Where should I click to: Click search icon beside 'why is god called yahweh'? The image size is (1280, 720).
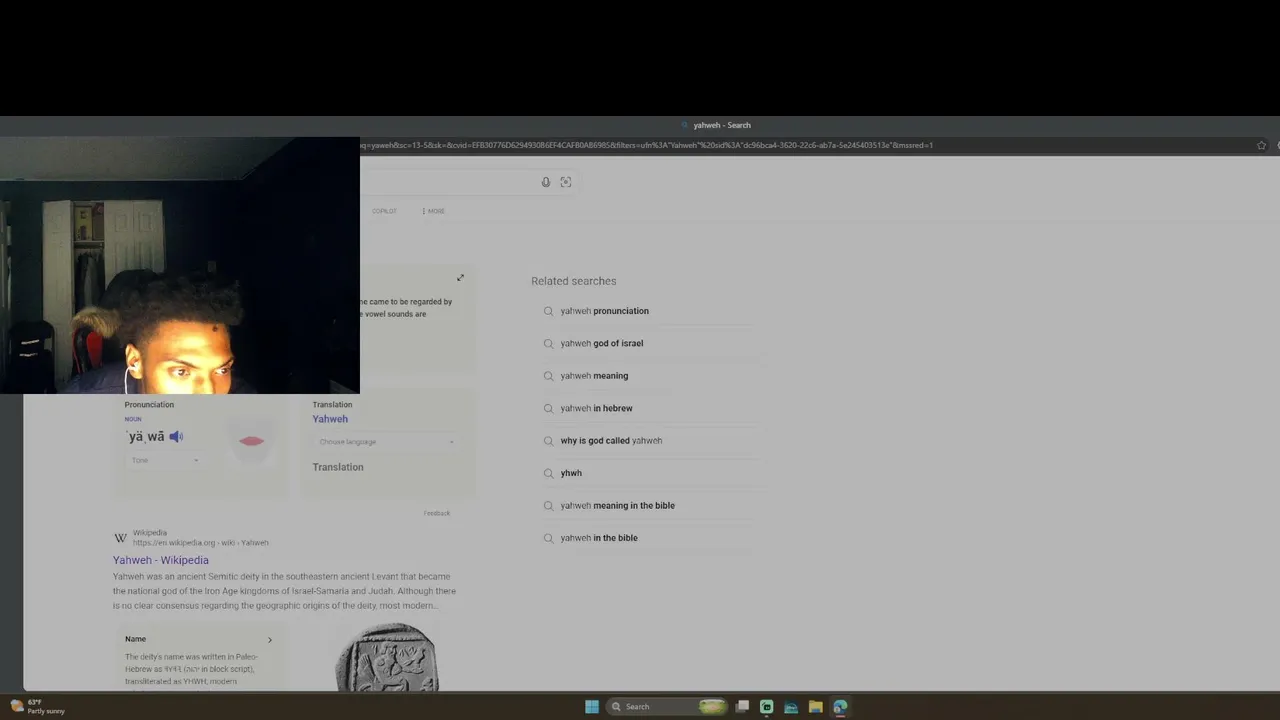548,441
